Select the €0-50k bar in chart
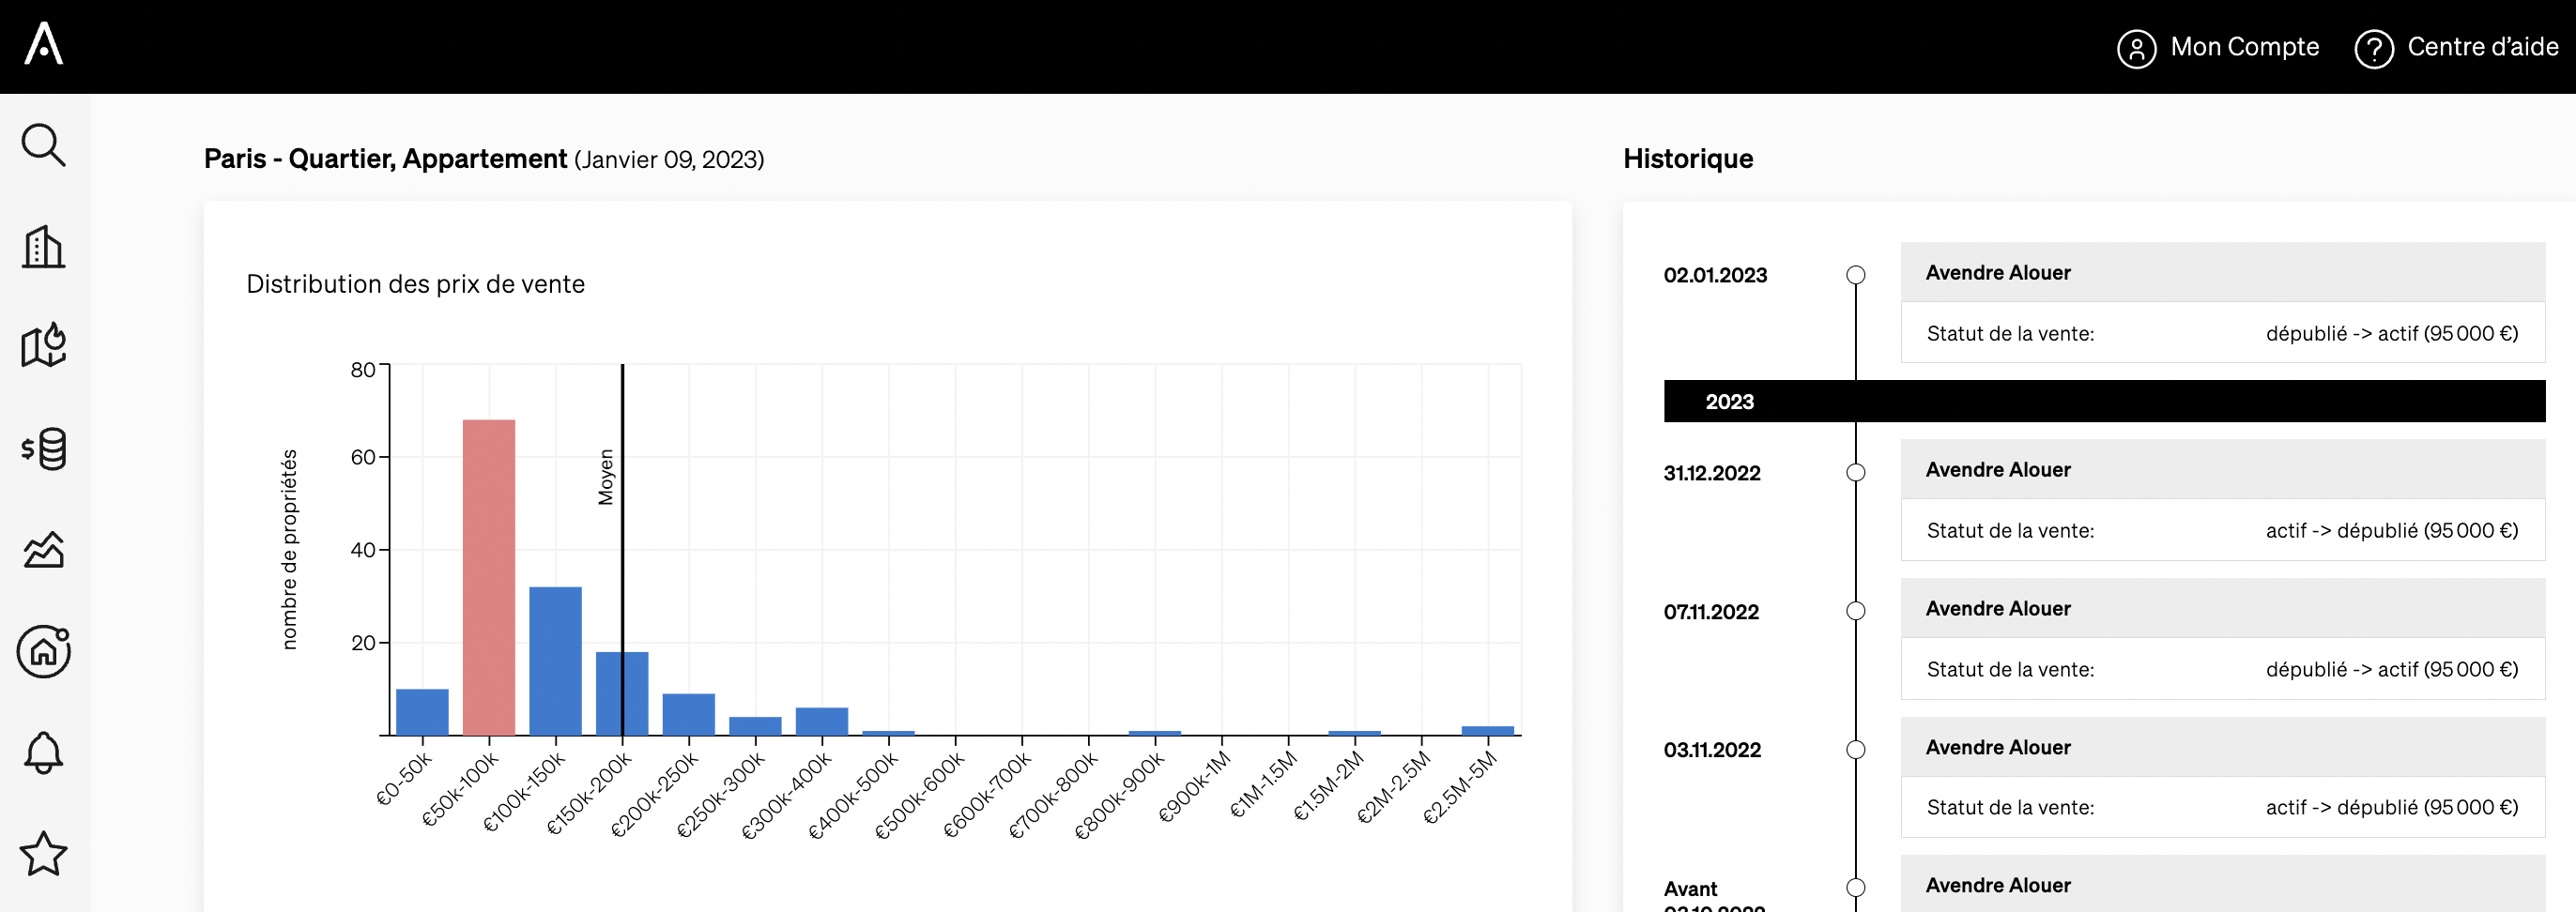Image resolution: width=2576 pixels, height=912 pixels. (422, 712)
